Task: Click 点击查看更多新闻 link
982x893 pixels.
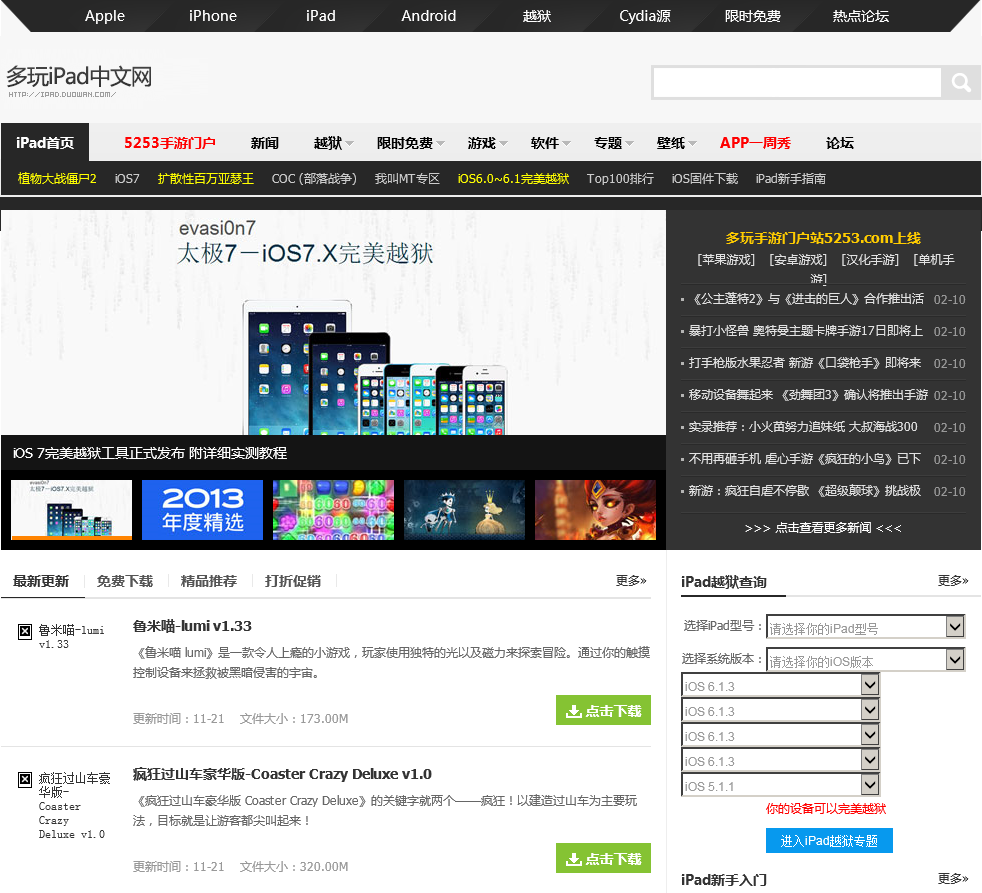Action: pyautogui.click(x=823, y=528)
